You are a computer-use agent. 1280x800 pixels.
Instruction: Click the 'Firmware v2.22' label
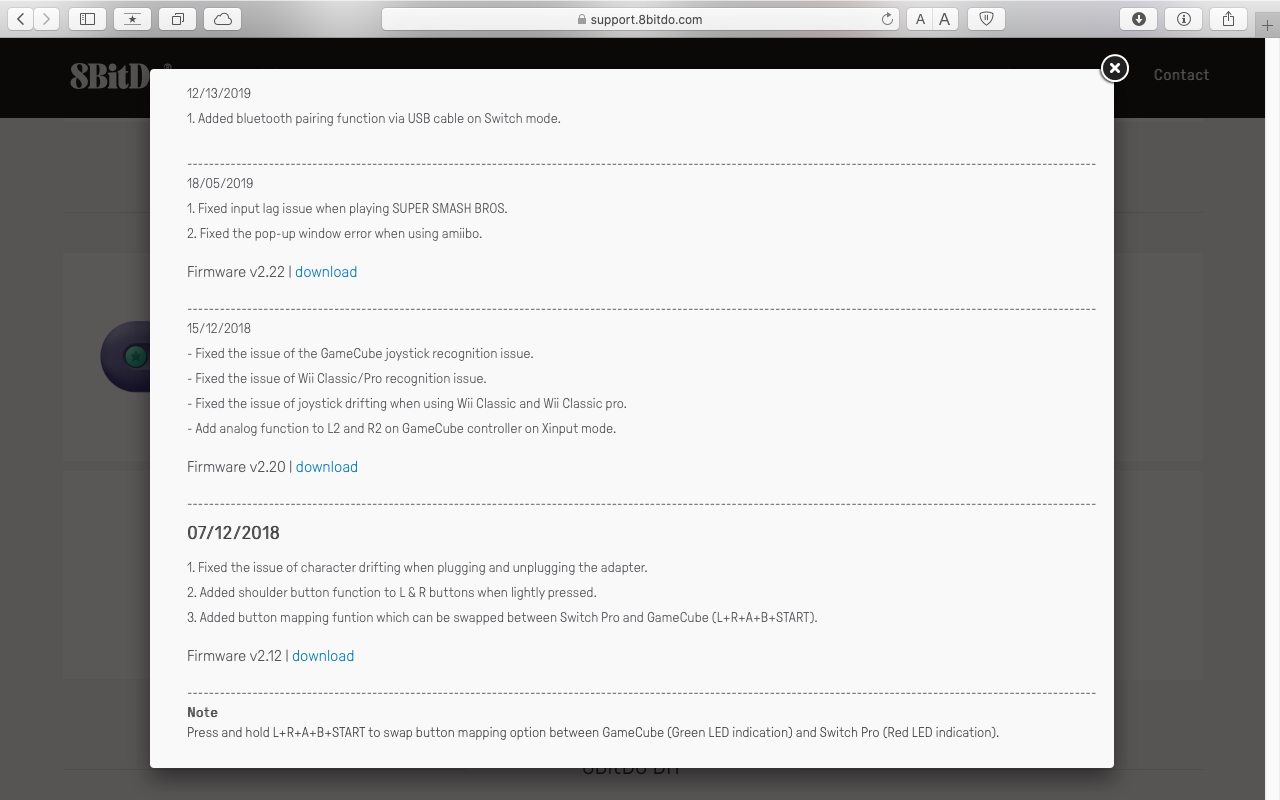click(236, 272)
